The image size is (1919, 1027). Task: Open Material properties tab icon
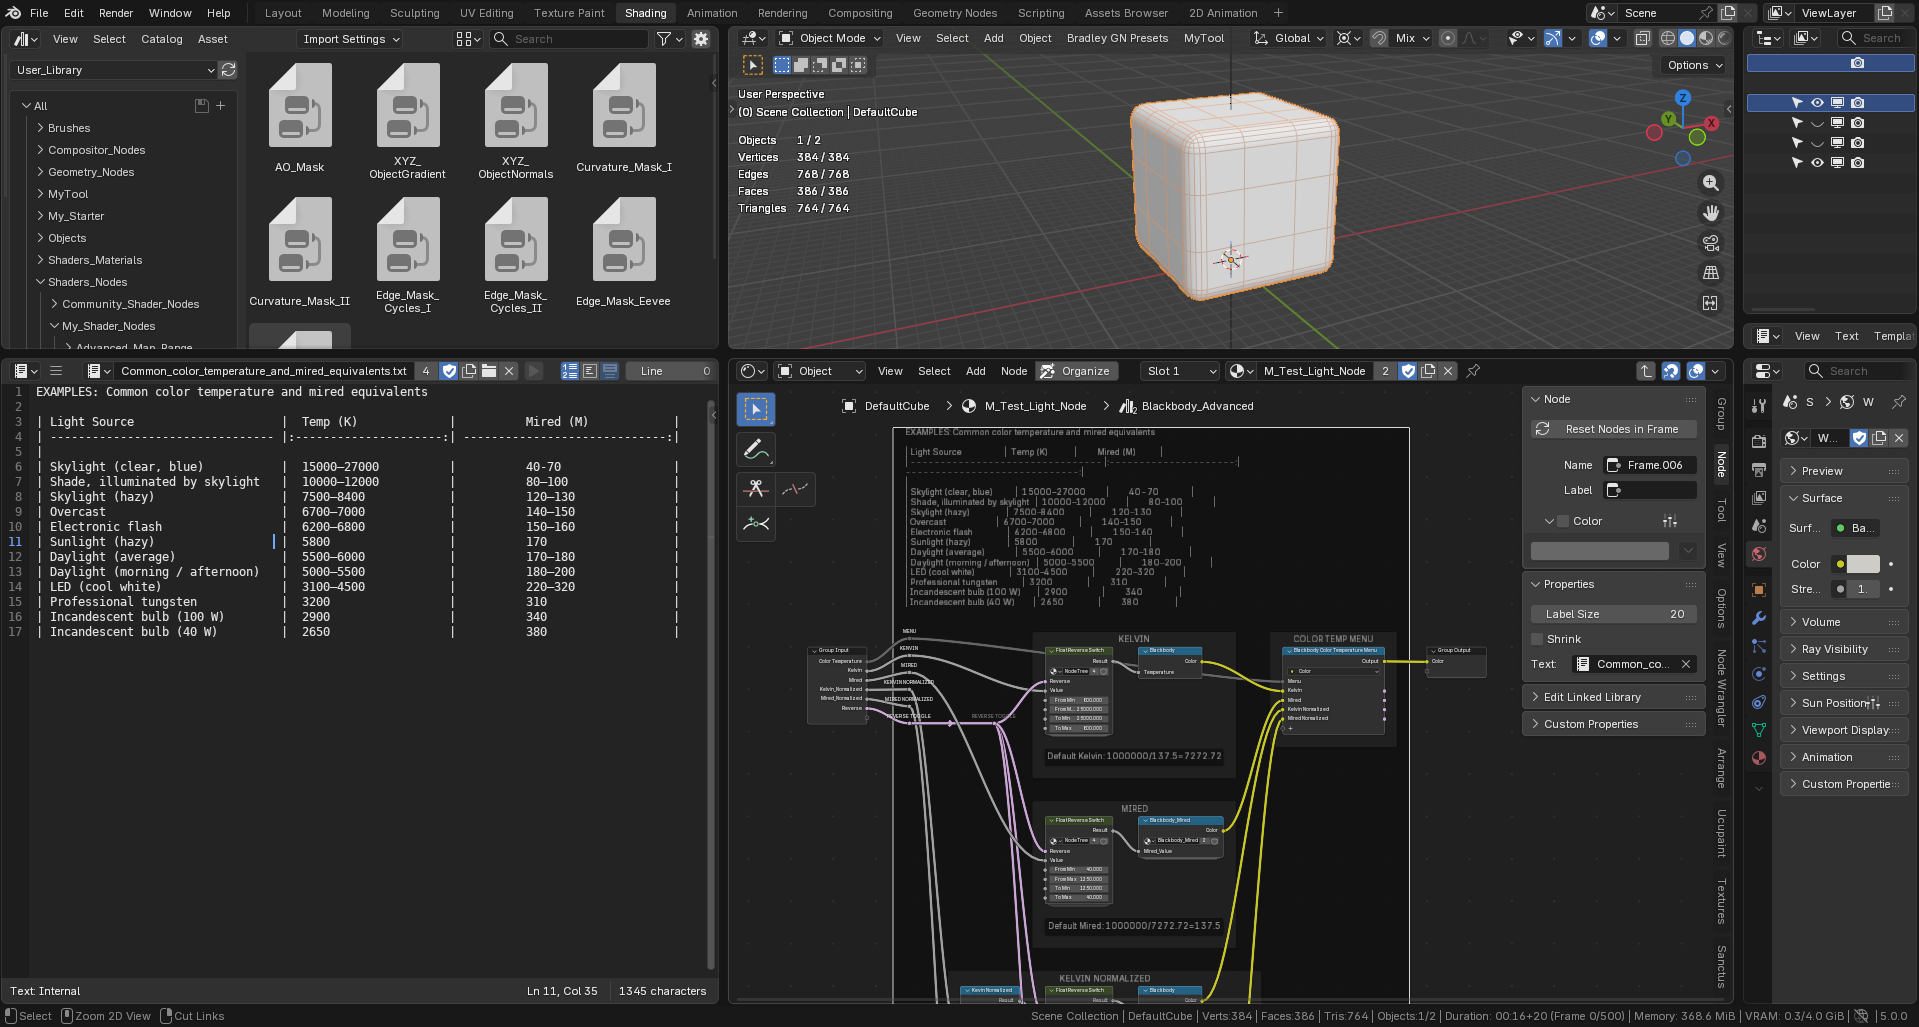coord(1759,758)
